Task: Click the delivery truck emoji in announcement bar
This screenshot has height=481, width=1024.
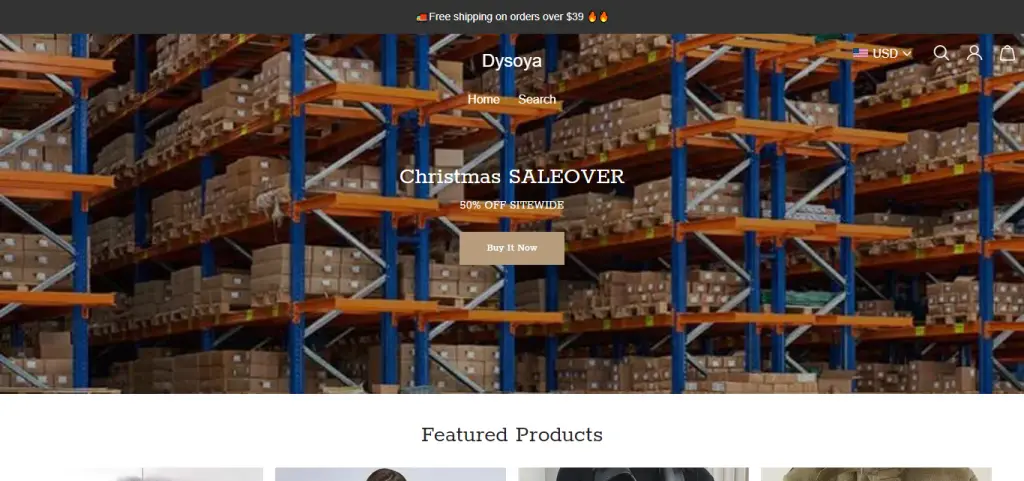Action: click(x=421, y=17)
